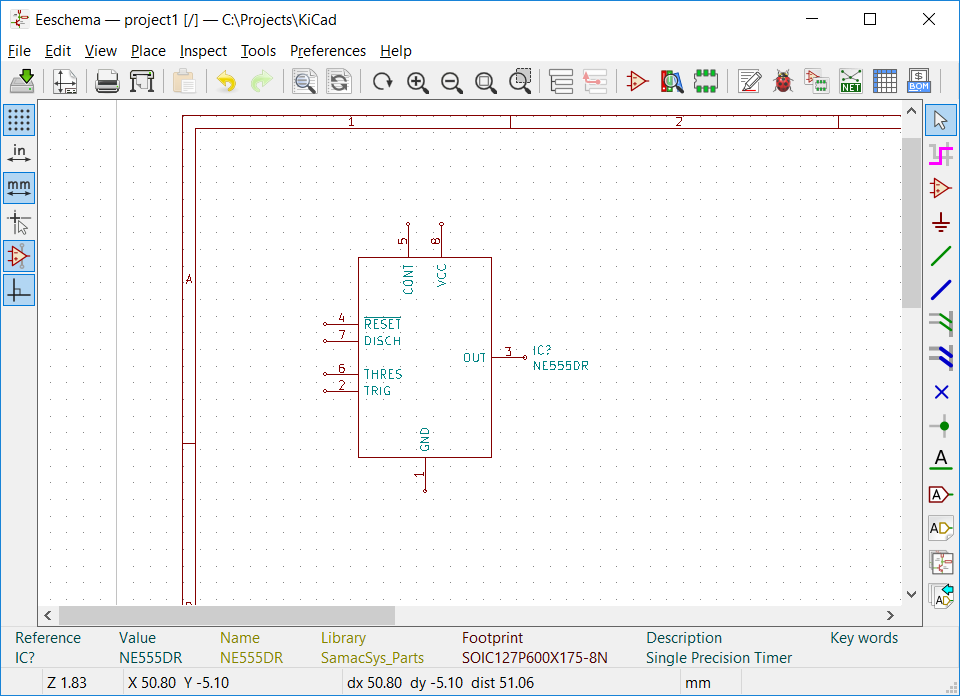
Task: Undo the last schematic edit
Action: coord(228,81)
